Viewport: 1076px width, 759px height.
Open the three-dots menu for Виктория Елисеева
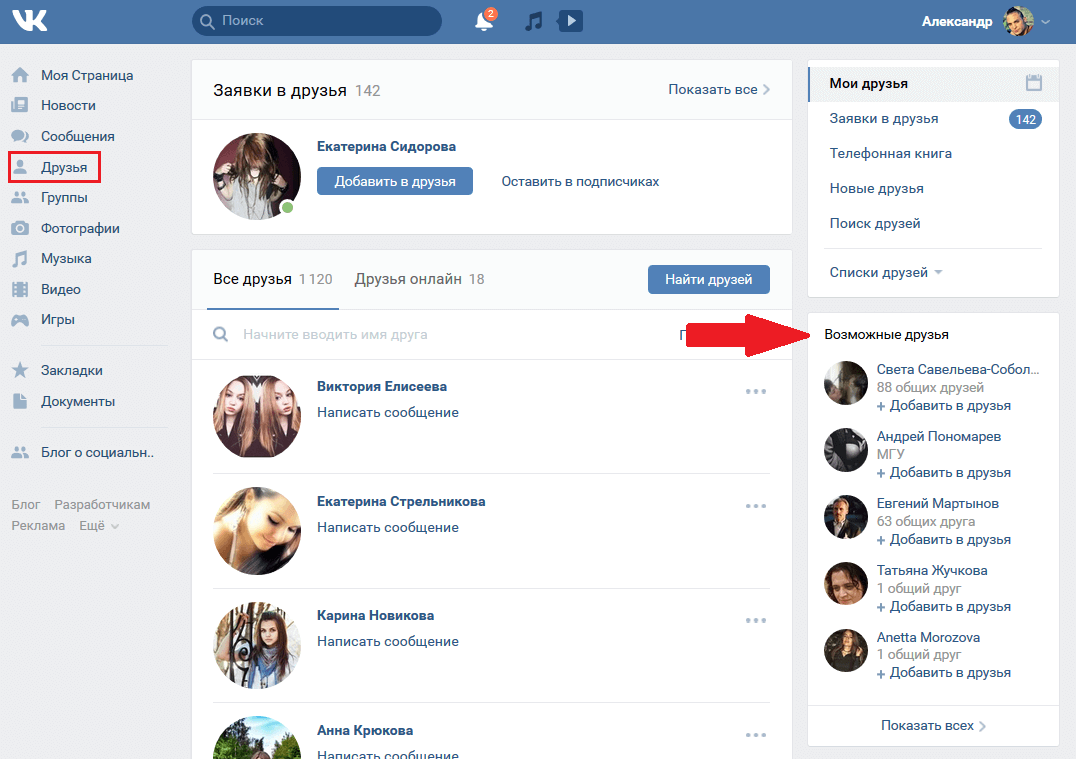point(756,391)
